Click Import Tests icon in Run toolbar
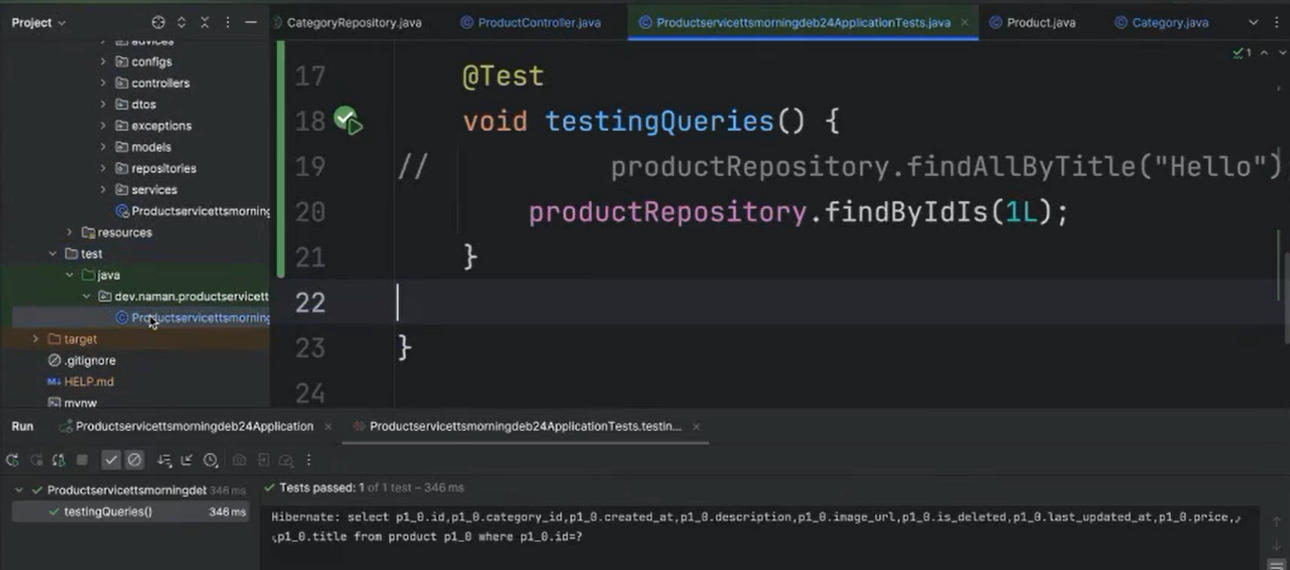Screen dimensions: 1290x570 (263, 460)
